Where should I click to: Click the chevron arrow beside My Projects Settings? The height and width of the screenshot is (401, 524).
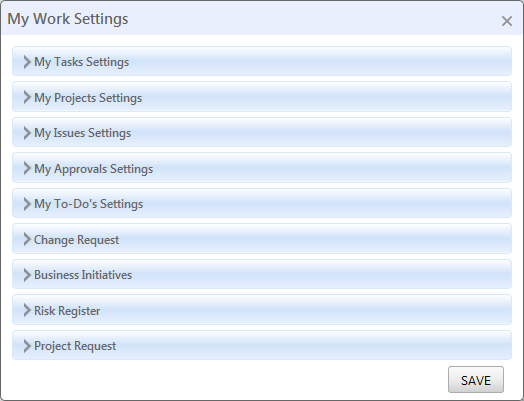[27, 98]
